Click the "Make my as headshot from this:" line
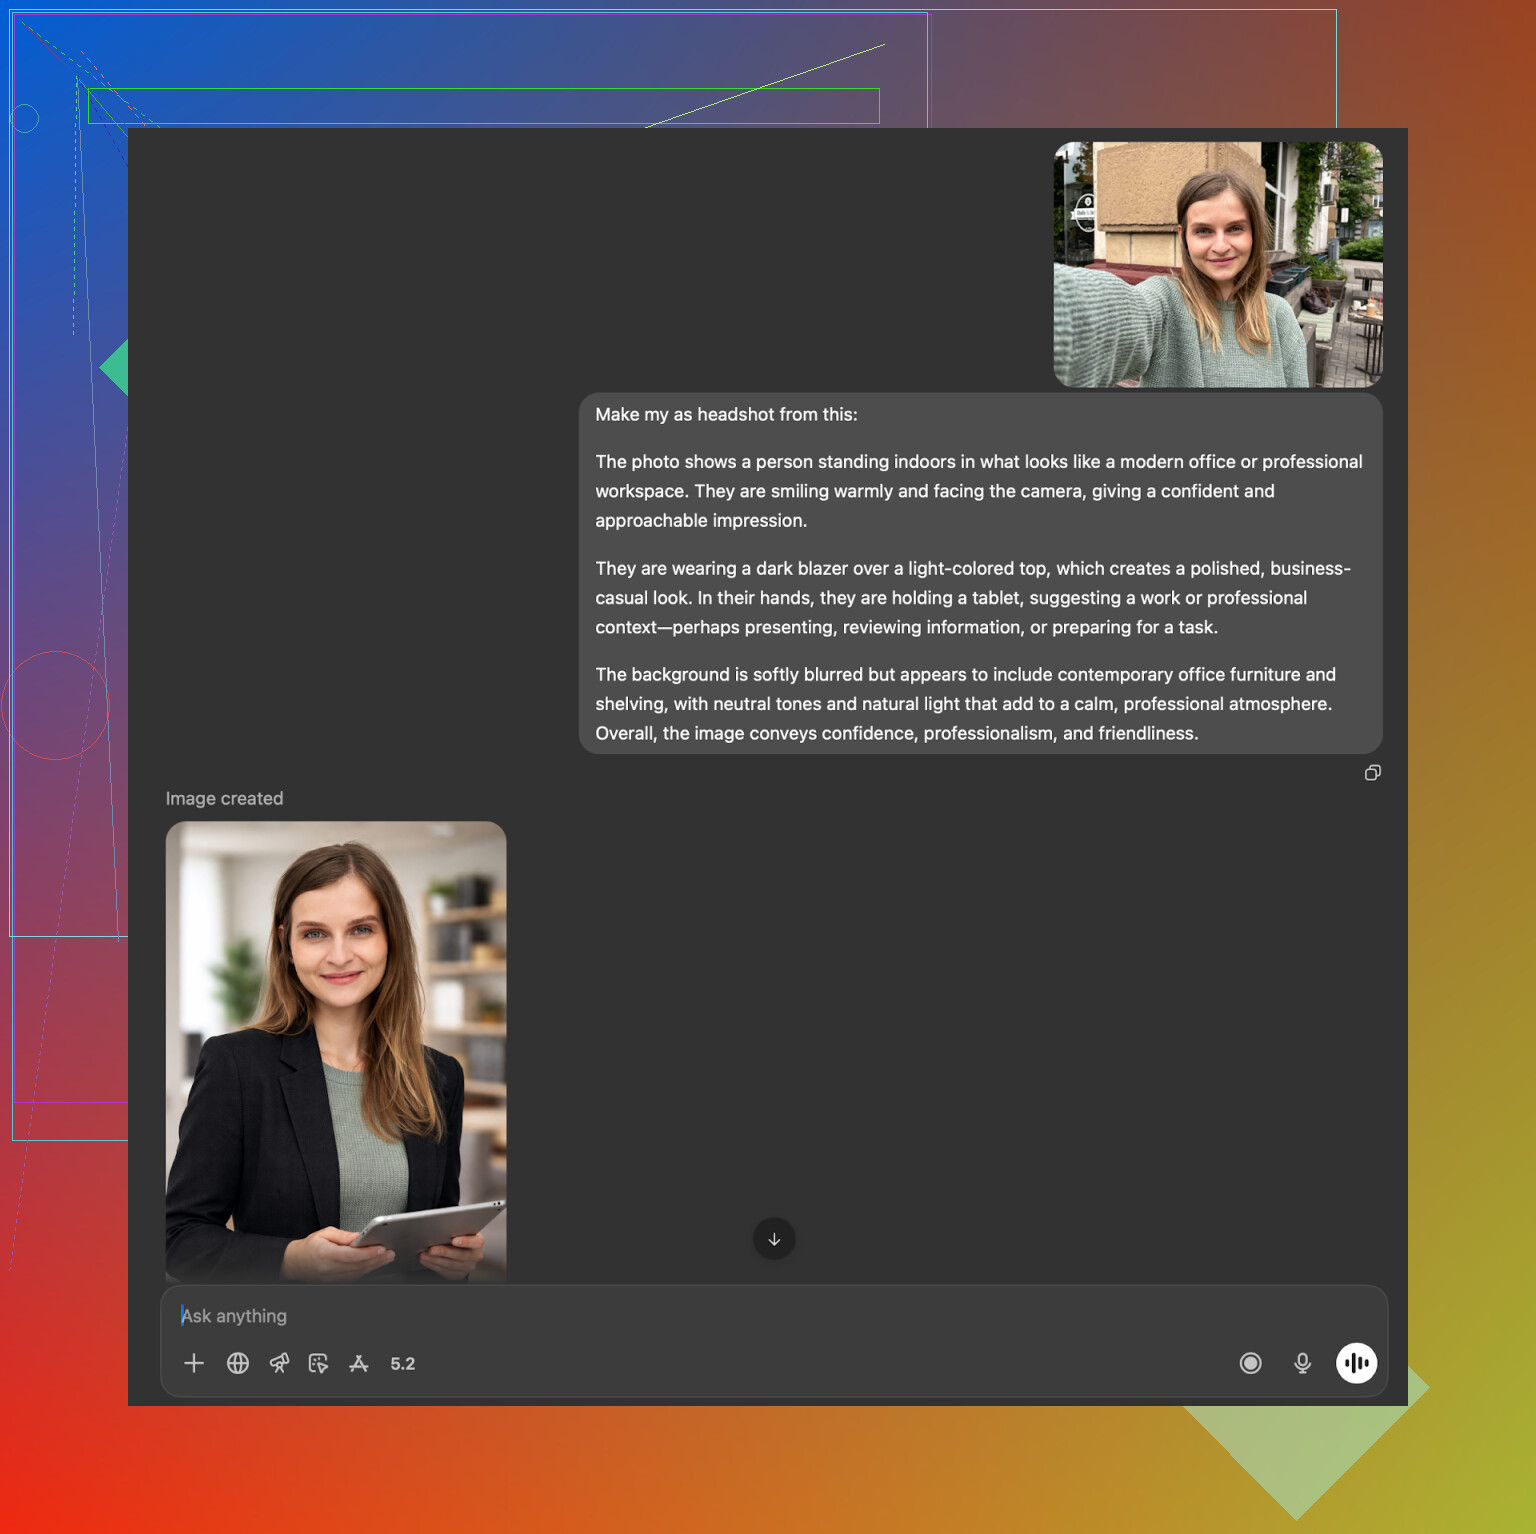 [726, 415]
